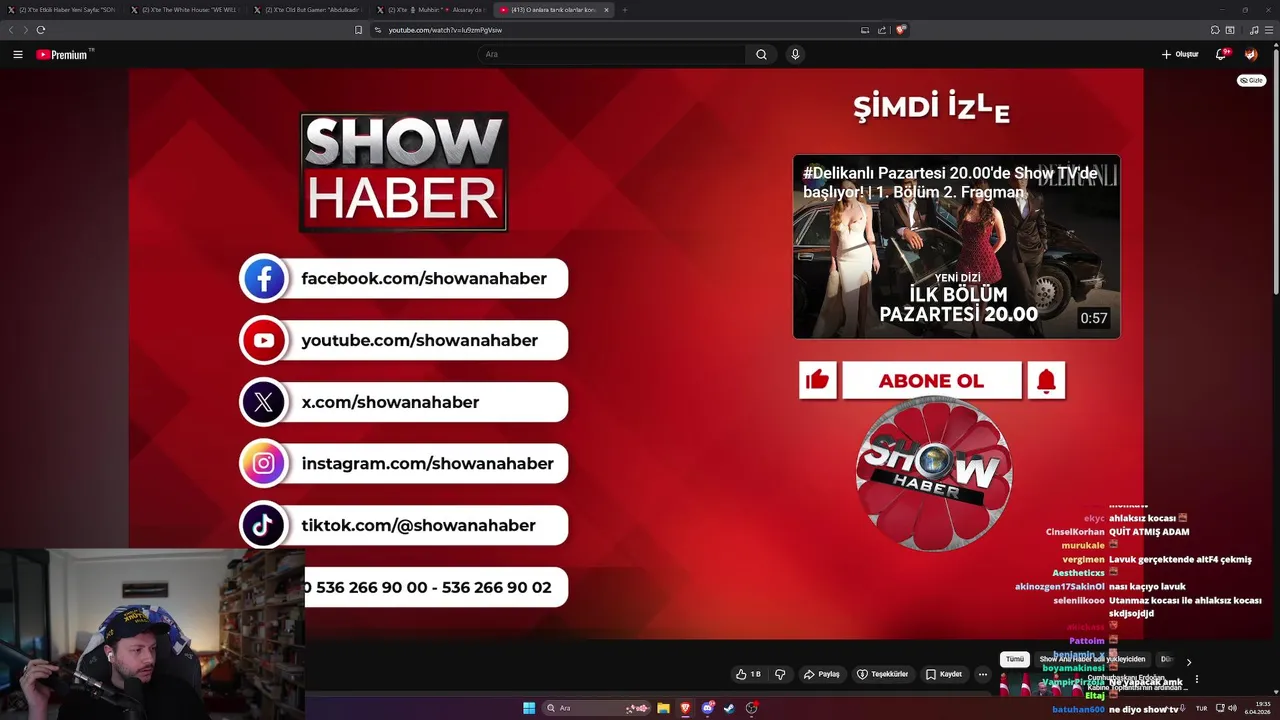Click the Oluştur create button
This screenshot has height=720, width=1280.
[x=1180, y=54]
